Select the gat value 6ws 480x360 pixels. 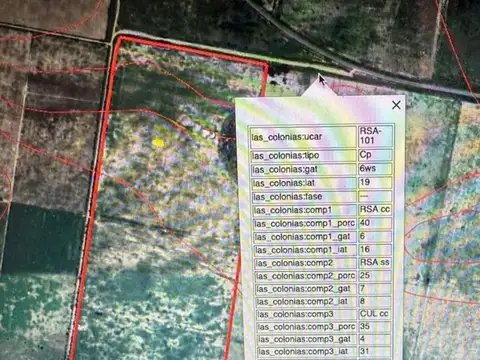point(375,169)
